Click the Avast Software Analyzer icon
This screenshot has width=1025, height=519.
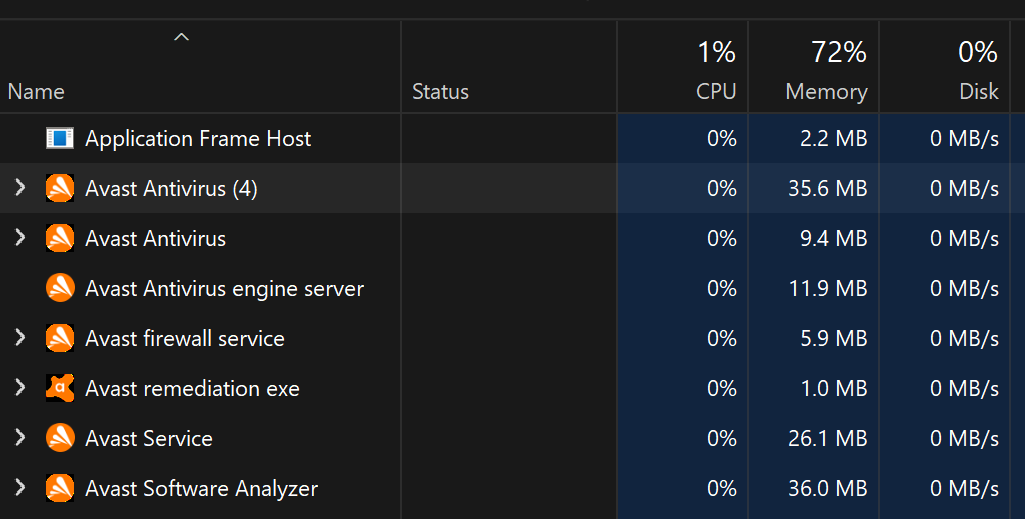click(x=59, y=488)
